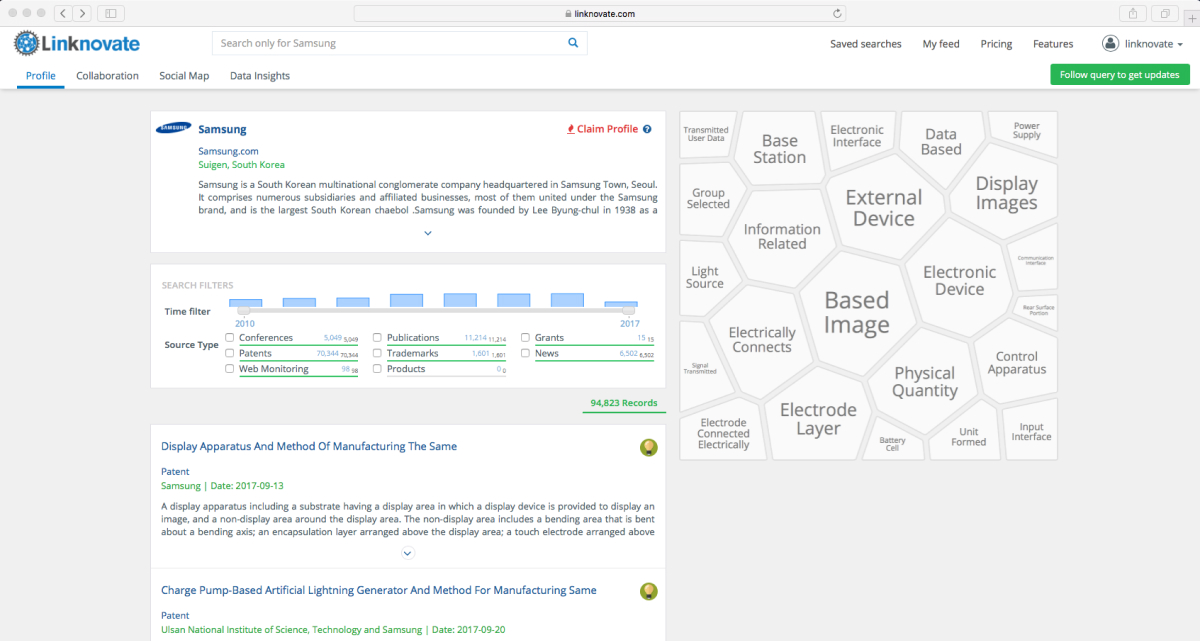This screenshot has width=1200, height=641.
Task: Click the search magnifier icon
Action: coord(573,43)
